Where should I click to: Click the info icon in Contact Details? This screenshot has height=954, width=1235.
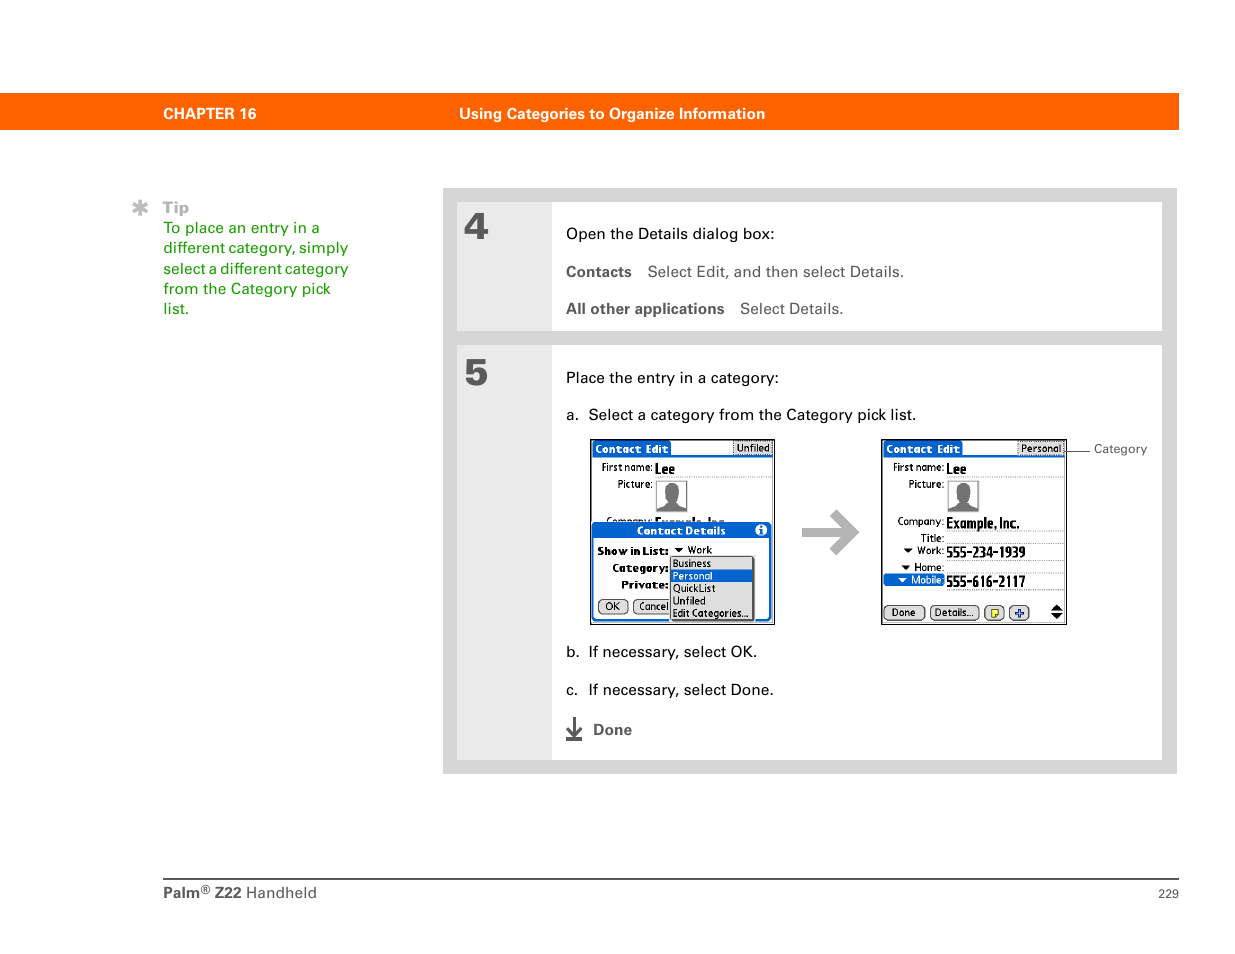coord(761,530)
